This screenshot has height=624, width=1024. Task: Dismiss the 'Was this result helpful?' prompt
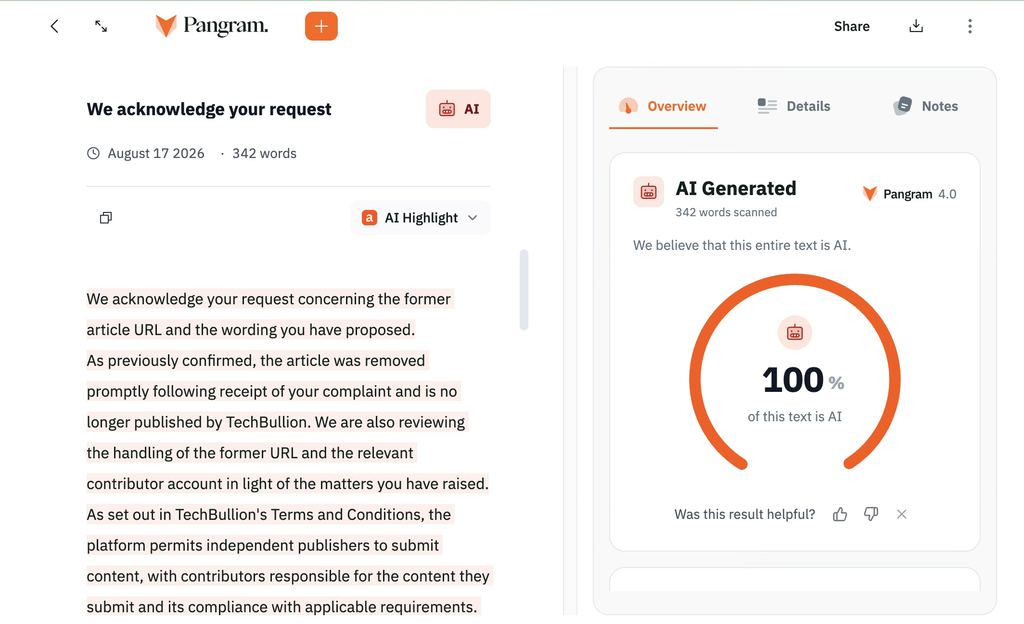(902, 514)
